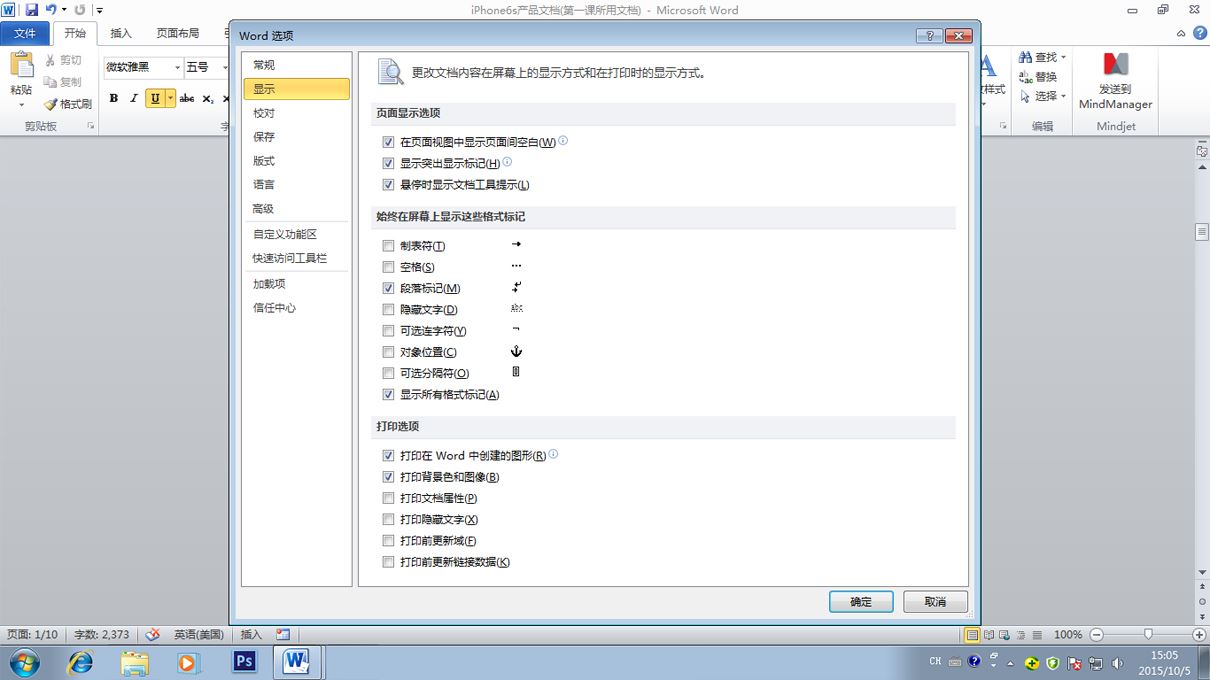Screen dimensions: 1210x680
Task: Select 校对 proofing category
Action: point(296,113)
